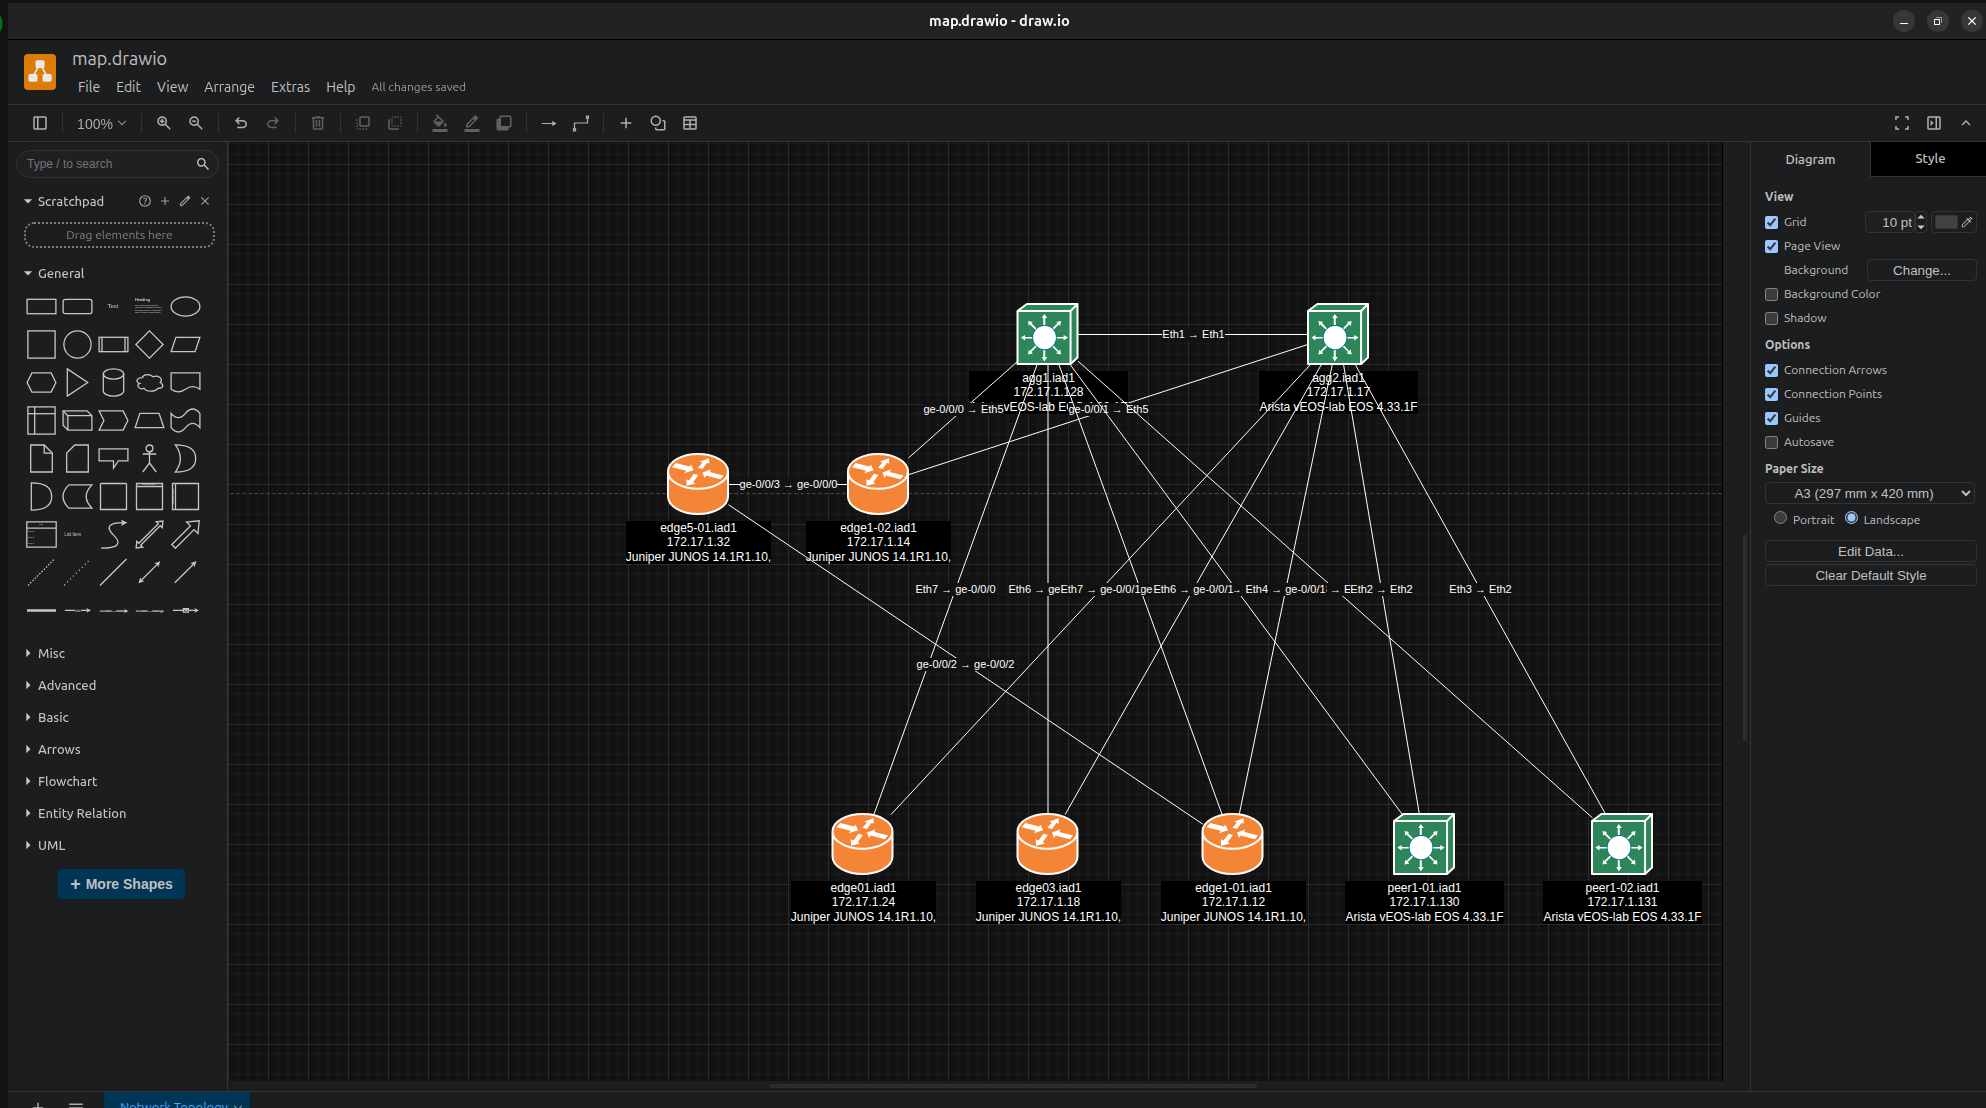
Task: Click the Edit Style pencil icon
Action: pos(472,123)
